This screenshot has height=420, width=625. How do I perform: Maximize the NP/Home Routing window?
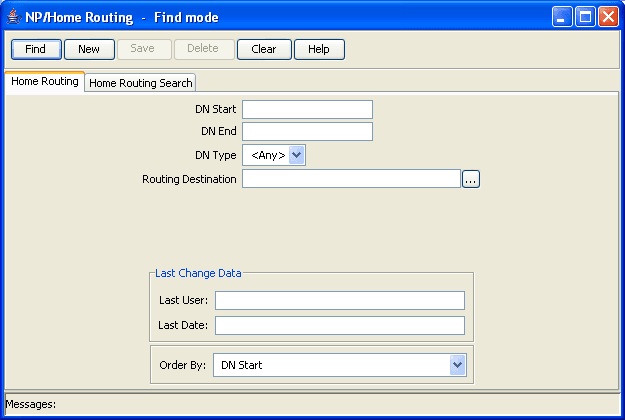pos(585,17)
